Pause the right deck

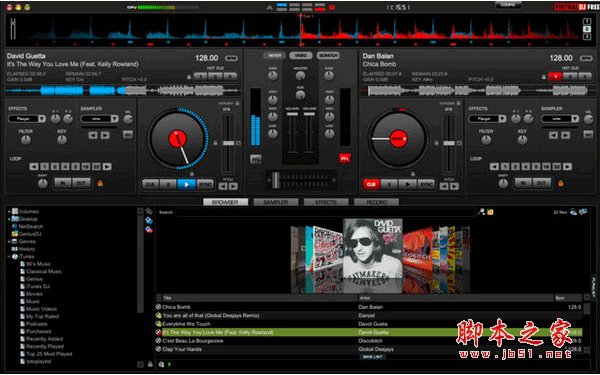[389, 184]
